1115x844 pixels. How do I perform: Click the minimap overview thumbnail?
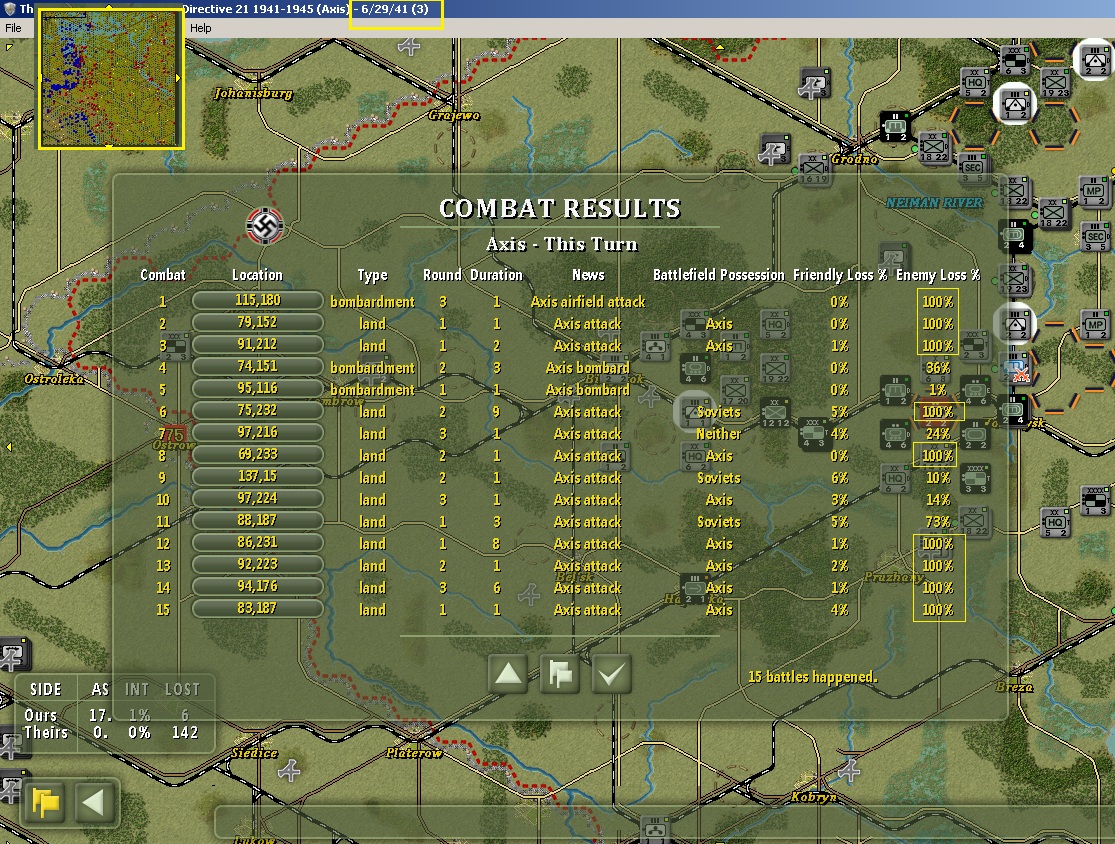point(111,78)
